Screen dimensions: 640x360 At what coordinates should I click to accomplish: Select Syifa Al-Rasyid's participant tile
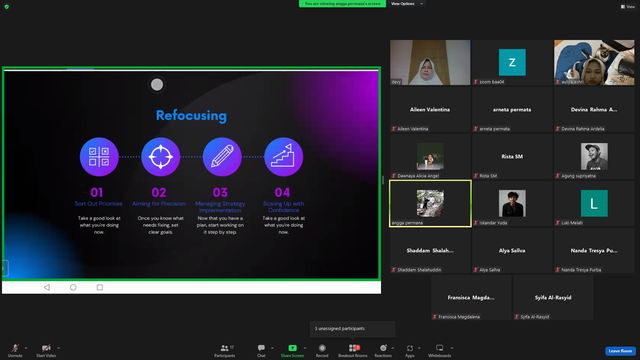(553, 297)
